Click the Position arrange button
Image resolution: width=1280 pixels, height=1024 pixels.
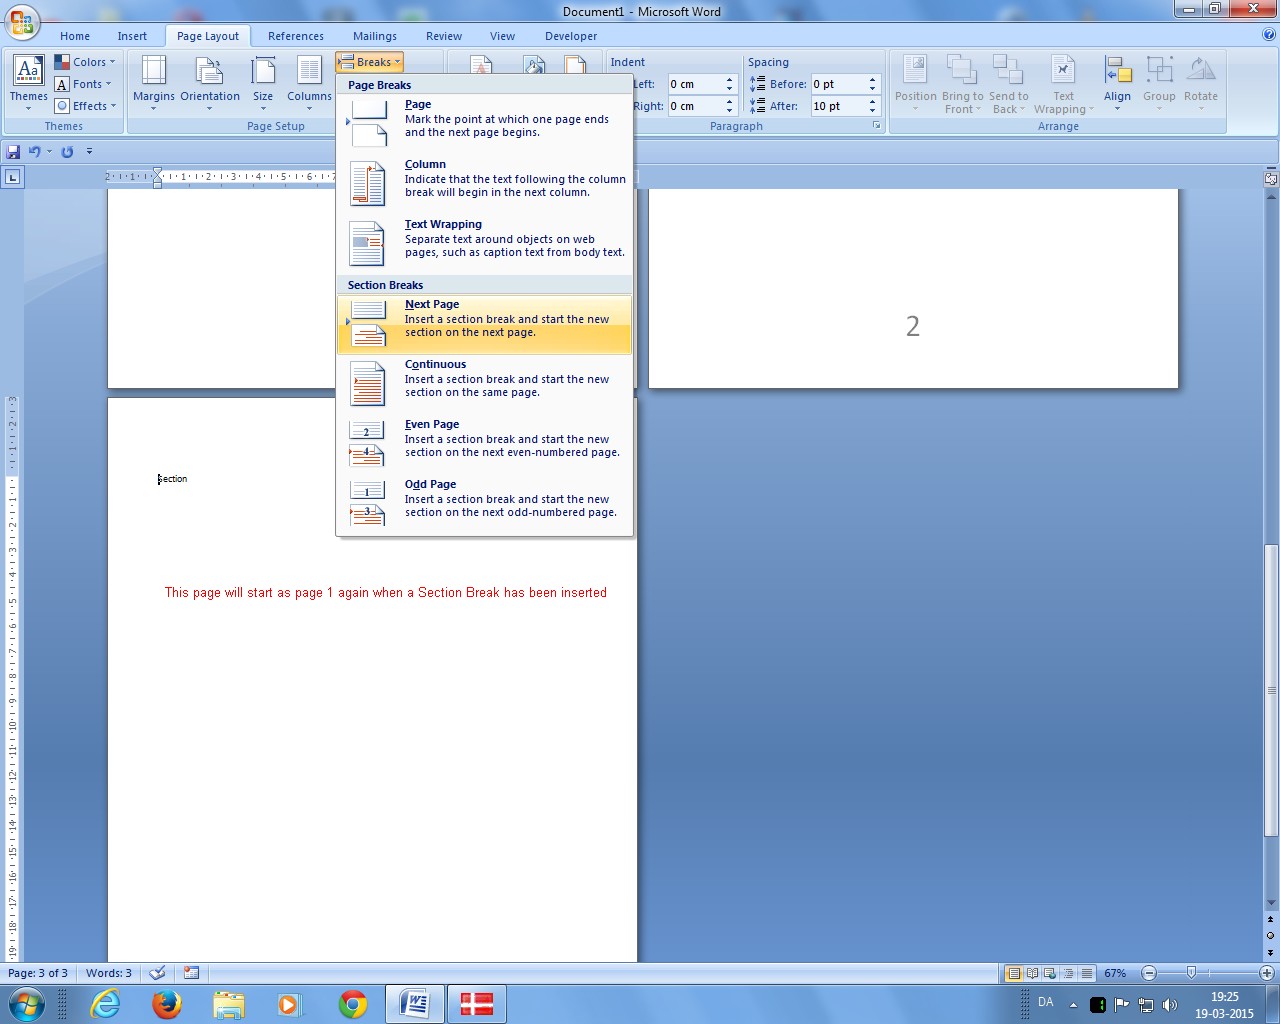click(x=915, y=84)
